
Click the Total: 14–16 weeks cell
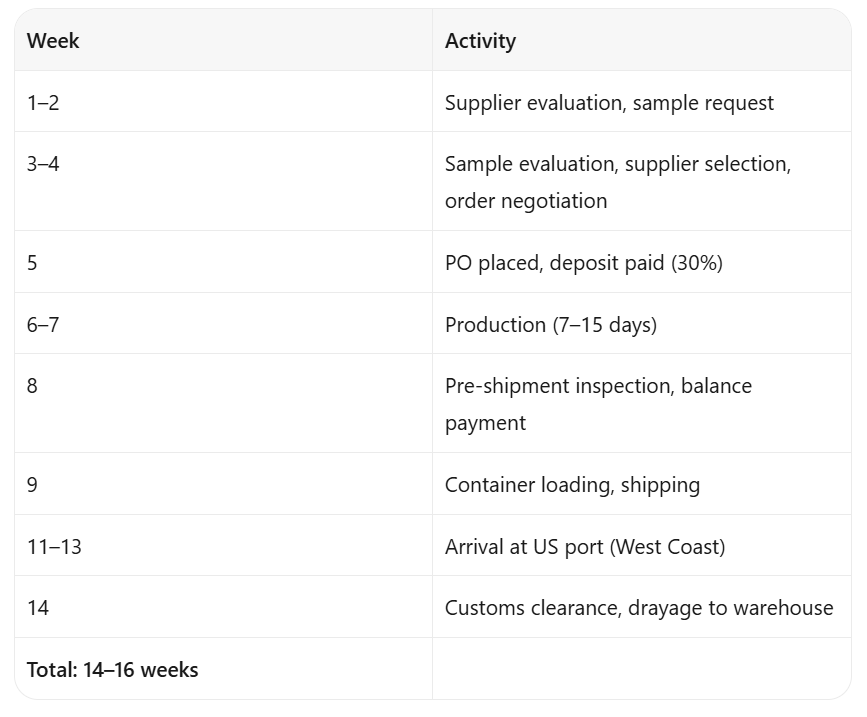coord(223,669)
